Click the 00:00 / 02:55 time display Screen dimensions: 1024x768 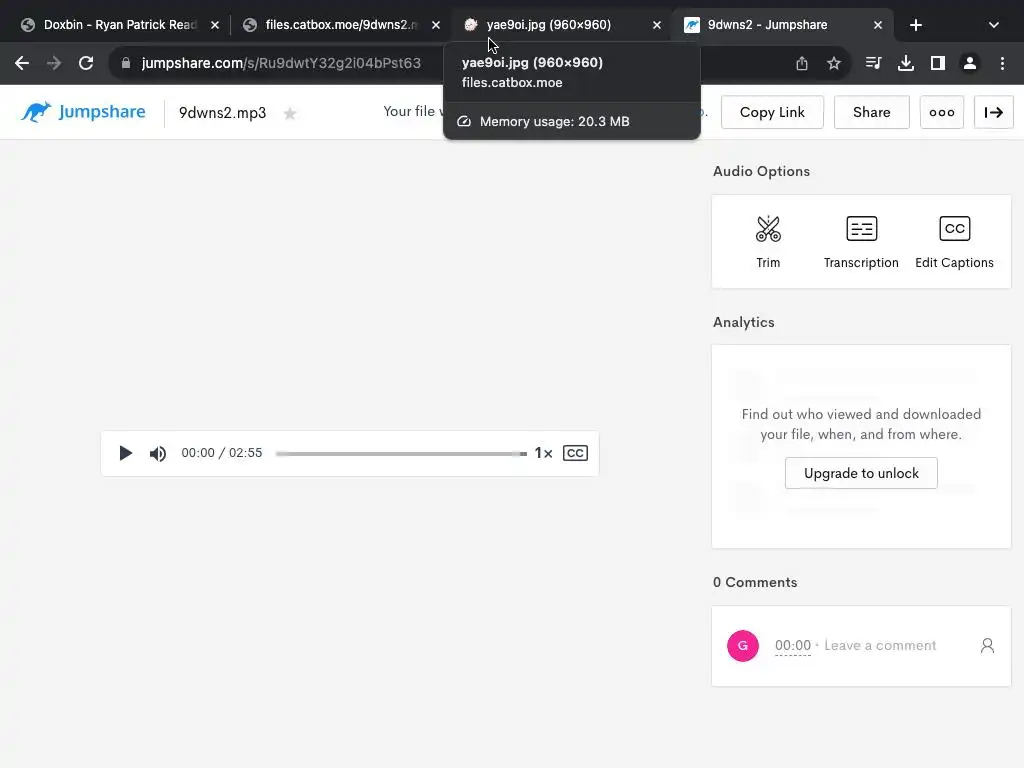point(221,453)
